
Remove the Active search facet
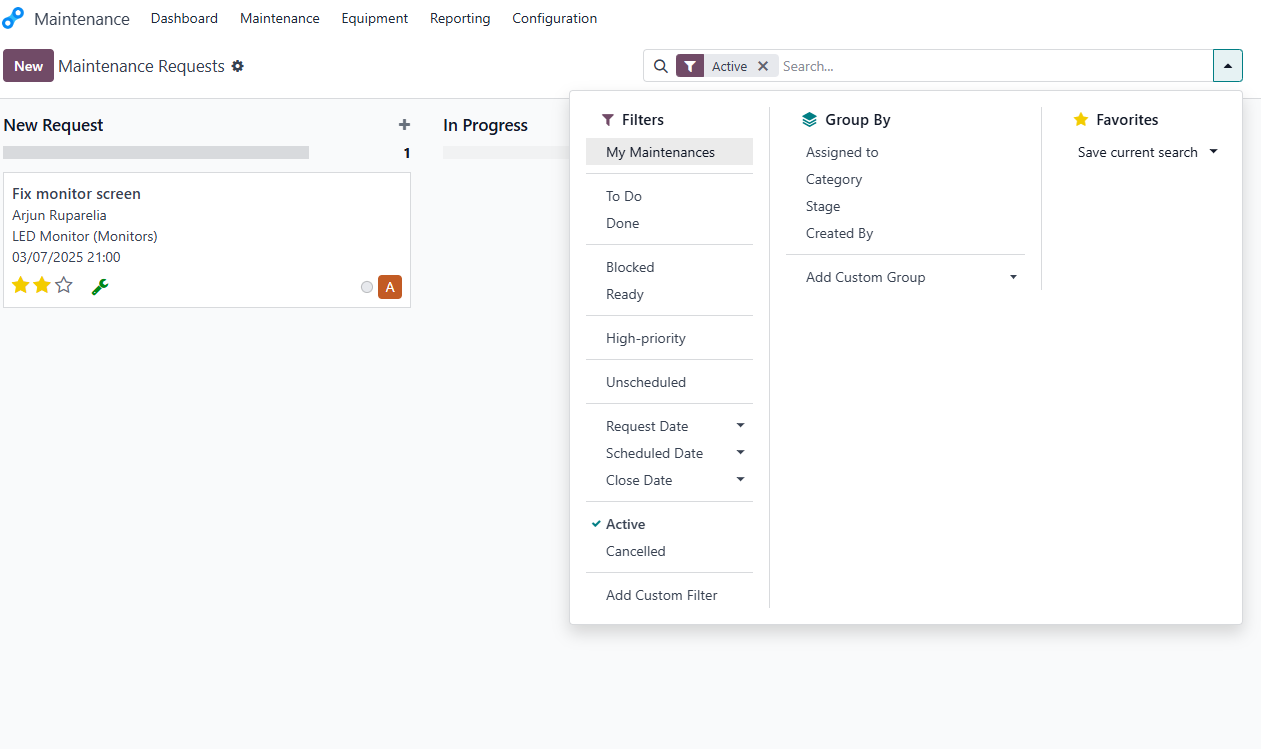point(763,65)
